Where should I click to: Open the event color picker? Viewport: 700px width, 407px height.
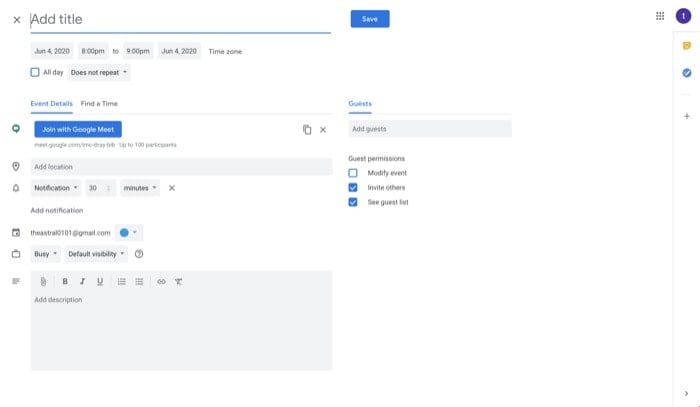(x=129, y=233)
